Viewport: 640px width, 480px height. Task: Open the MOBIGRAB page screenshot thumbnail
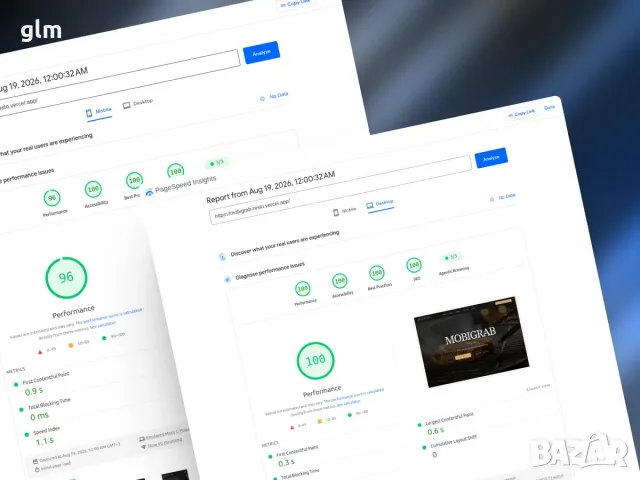471,342
